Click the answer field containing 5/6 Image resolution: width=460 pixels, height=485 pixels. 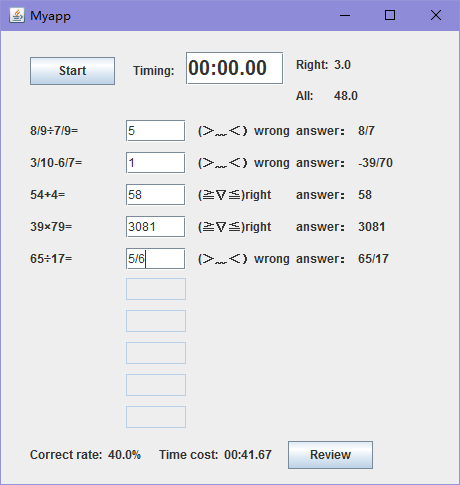pyautogui.click(x=156, y=259)
